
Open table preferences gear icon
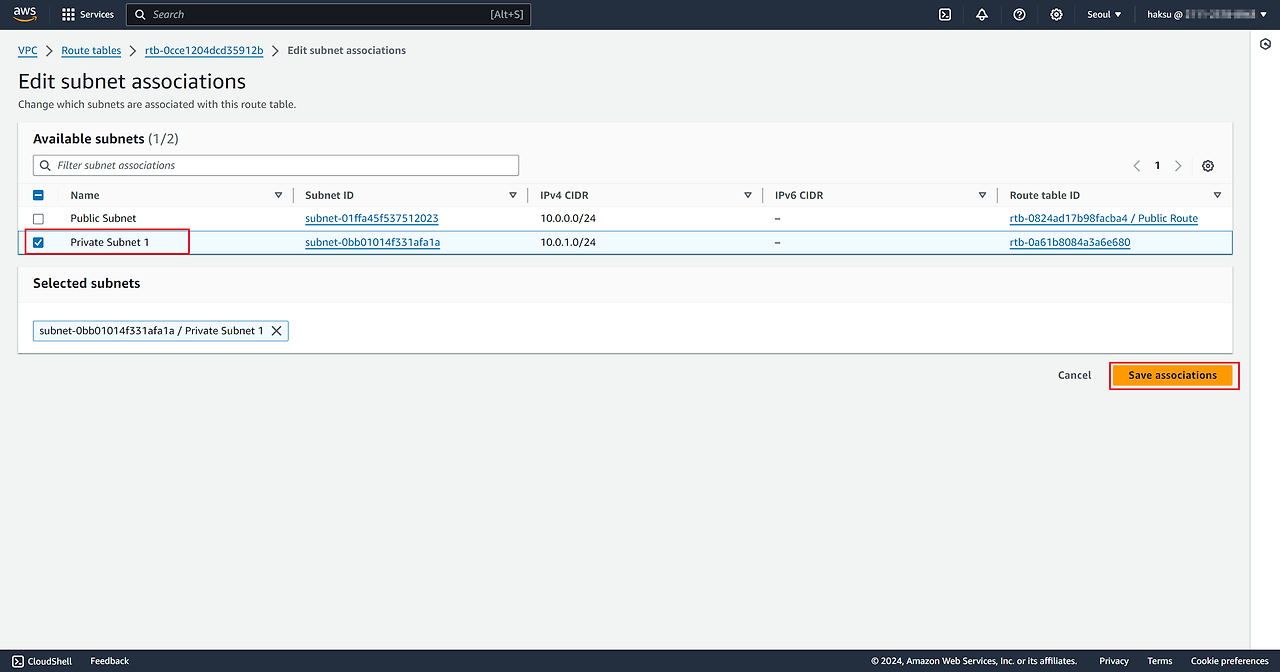tap(1208, 166)
